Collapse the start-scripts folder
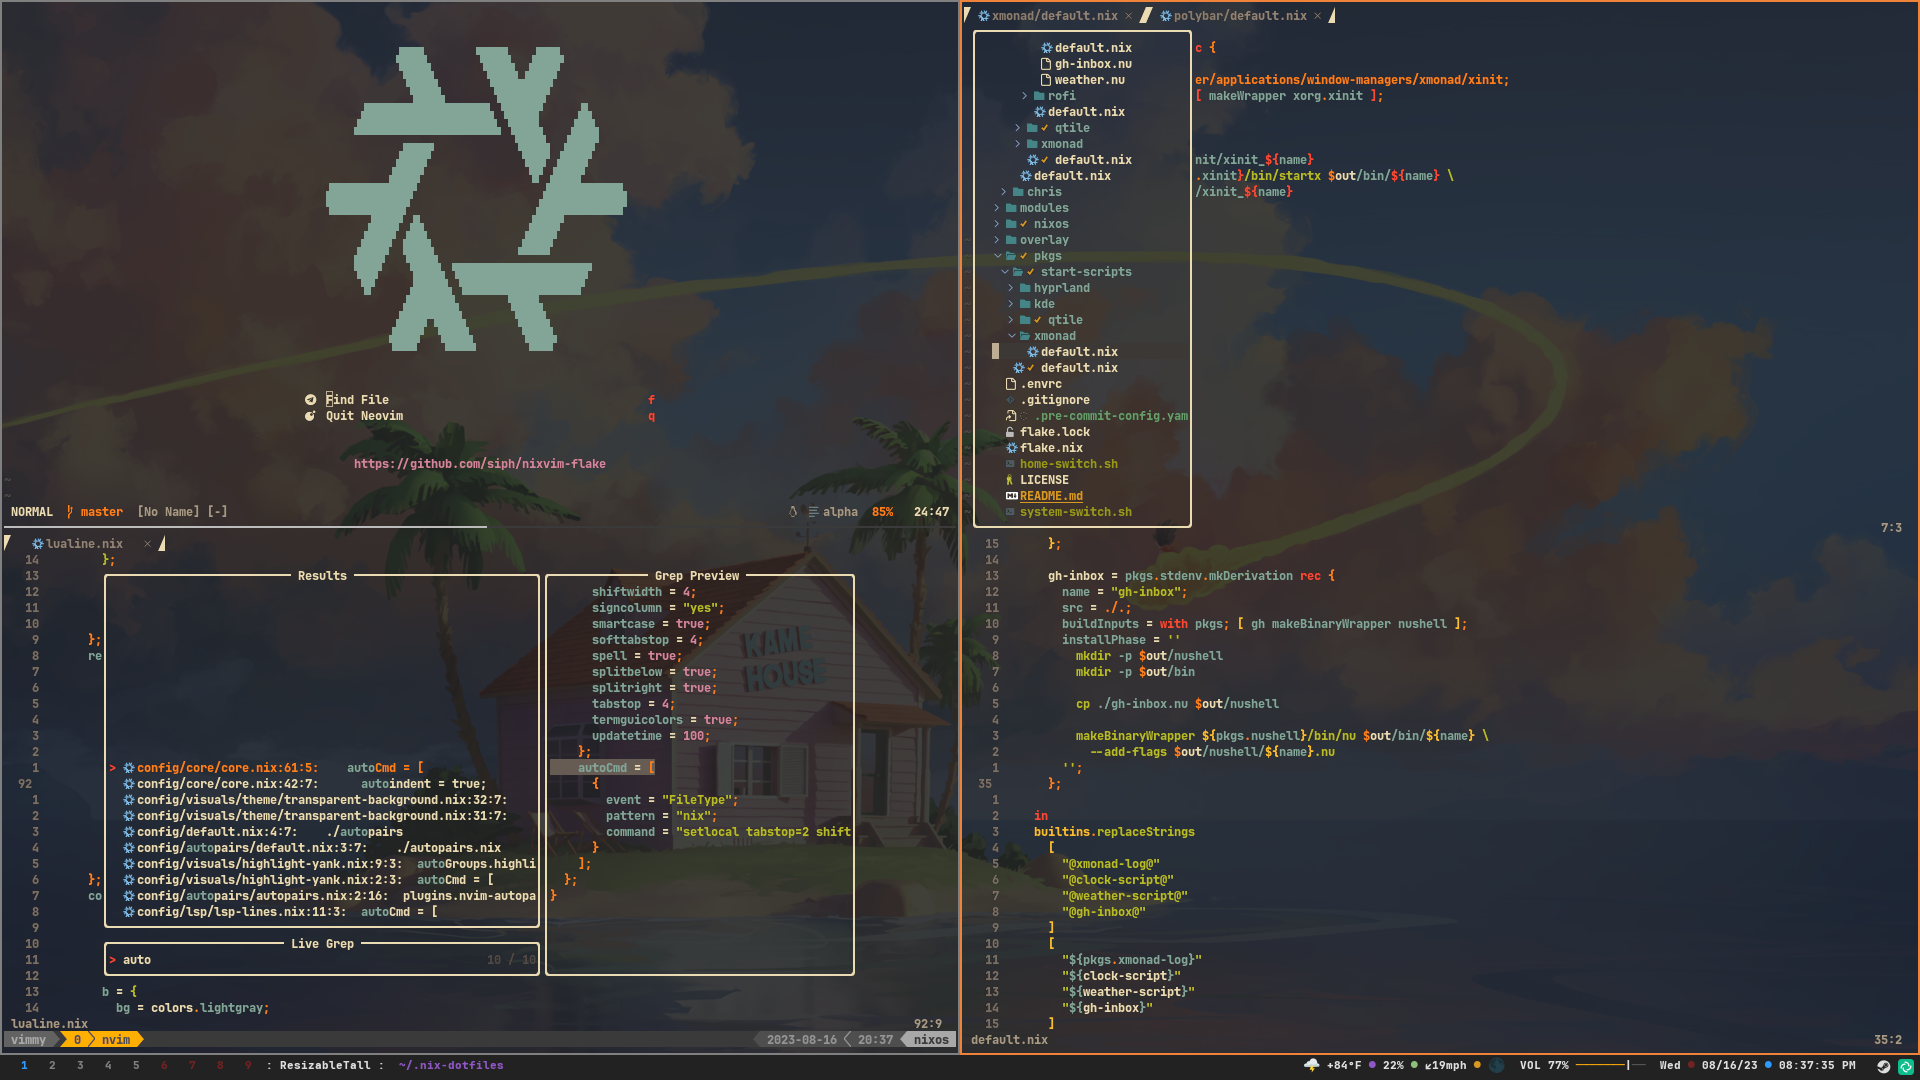Screen dimensions: 1920x1080 click(1004, 272)
